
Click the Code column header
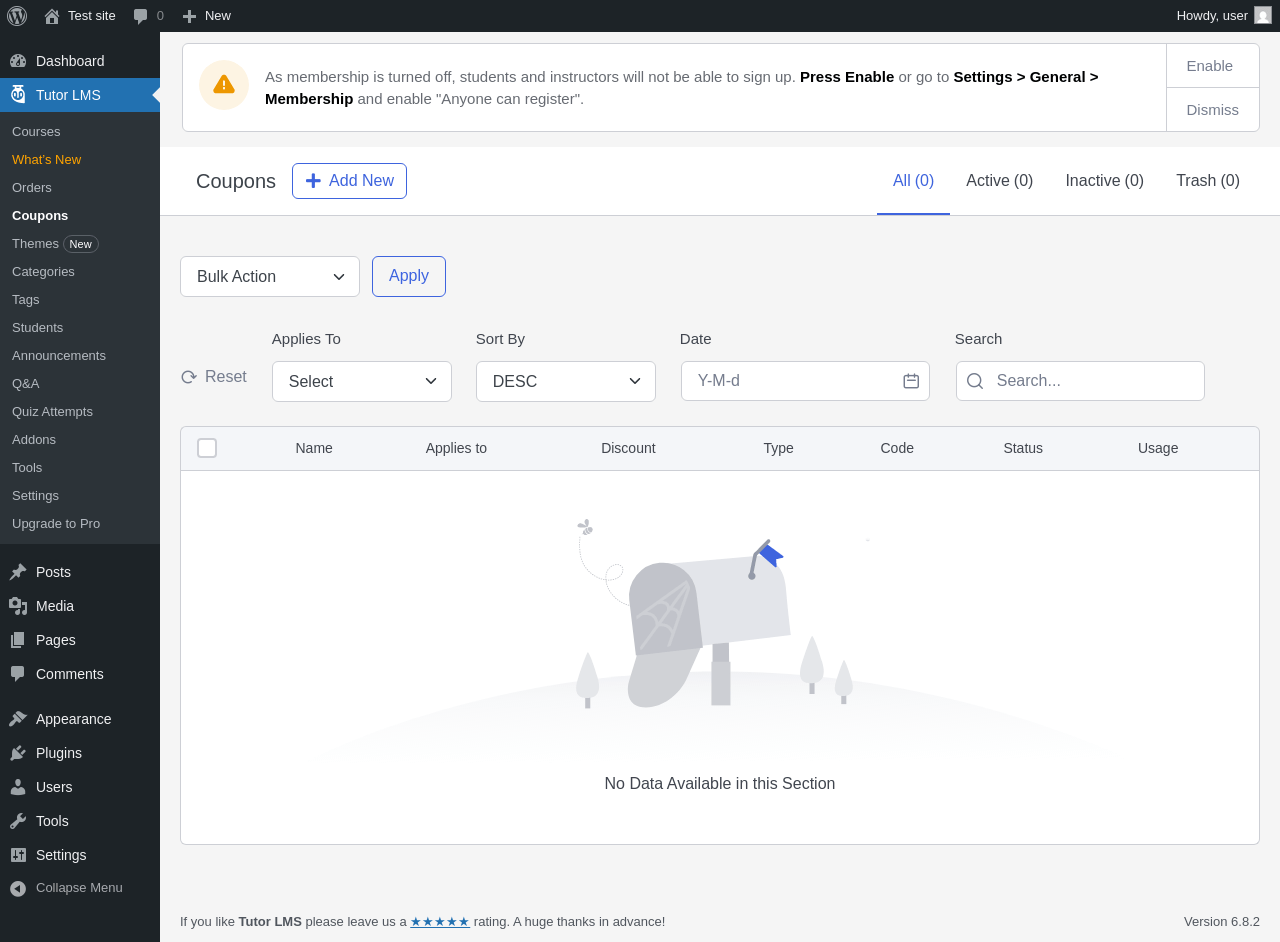(897, 448)
